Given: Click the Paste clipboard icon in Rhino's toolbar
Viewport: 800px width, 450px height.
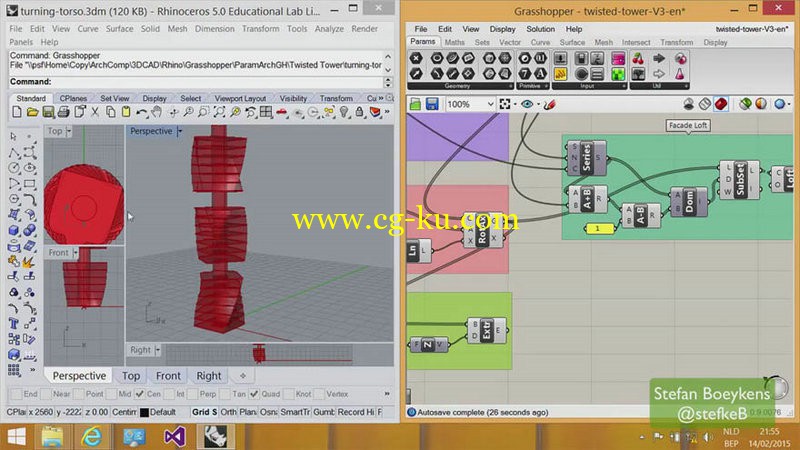Looking at the screenshot, I should [x=126, y=112].
